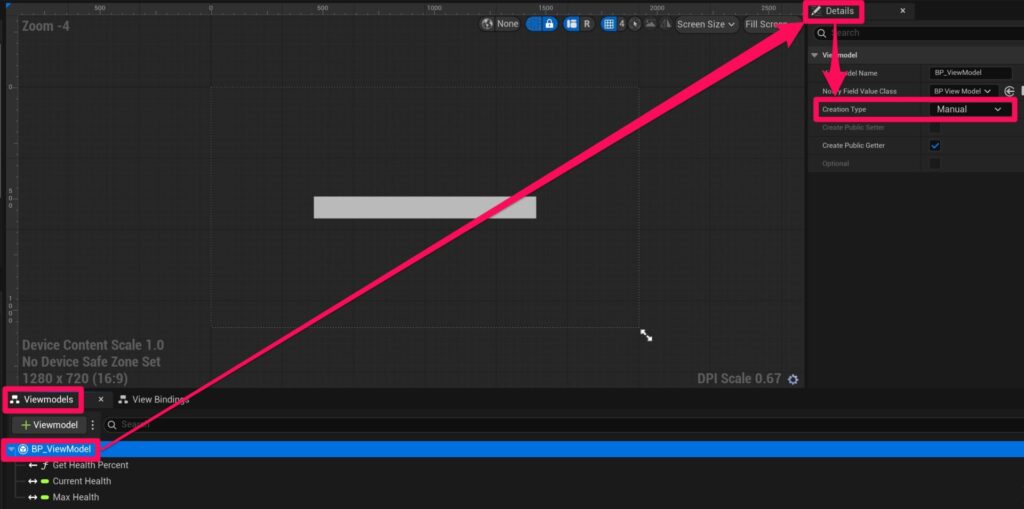Toggle the grid snapping icon

click(609, 24)
